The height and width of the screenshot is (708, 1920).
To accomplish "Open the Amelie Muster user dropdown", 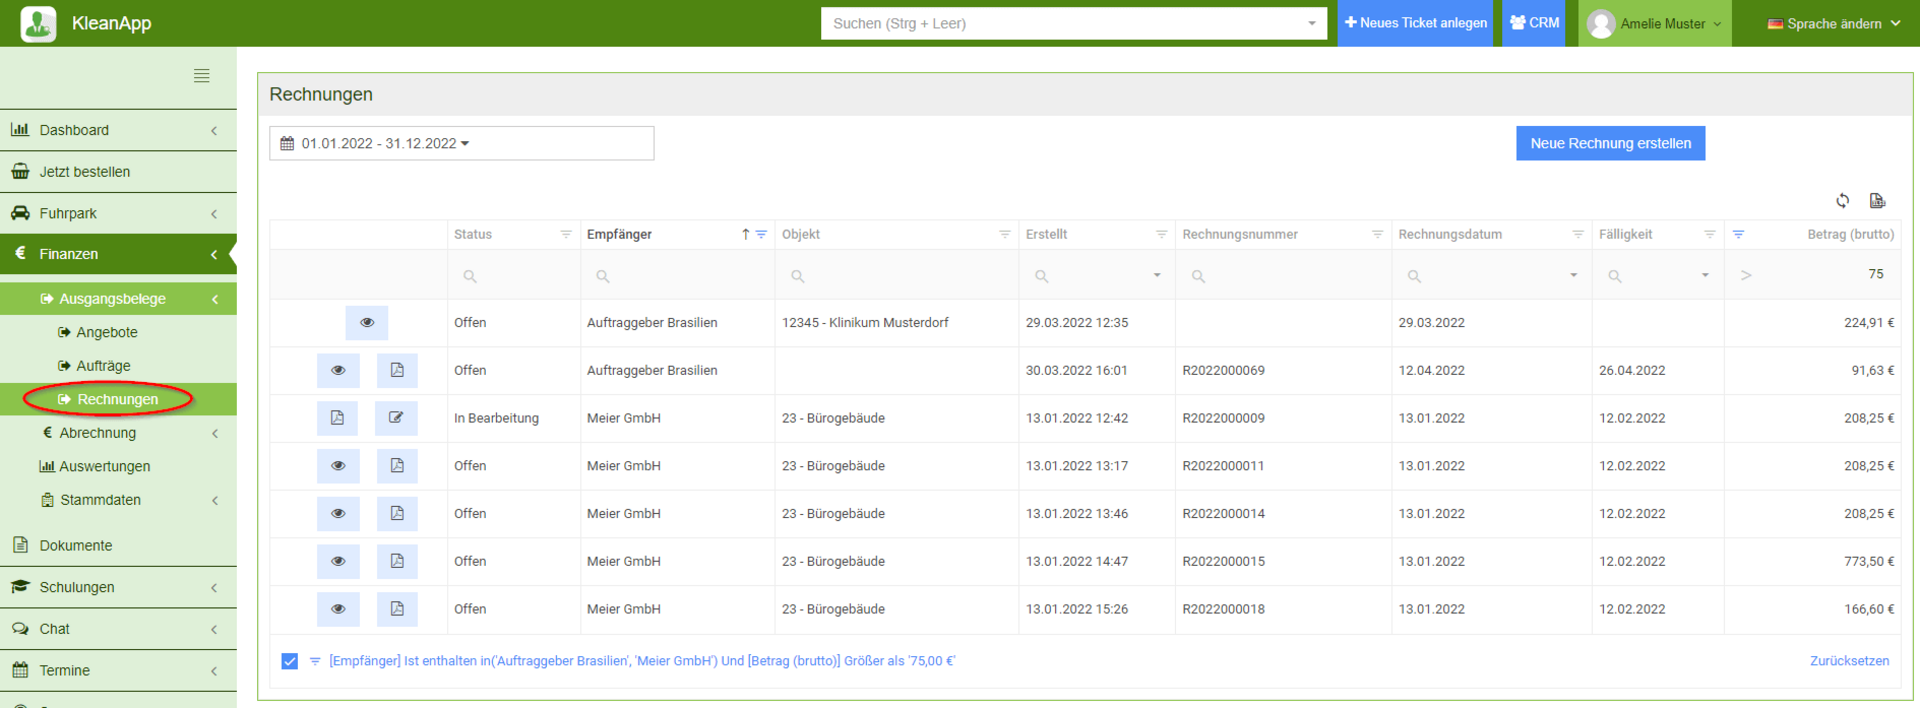I will (x=1655, y=23).
